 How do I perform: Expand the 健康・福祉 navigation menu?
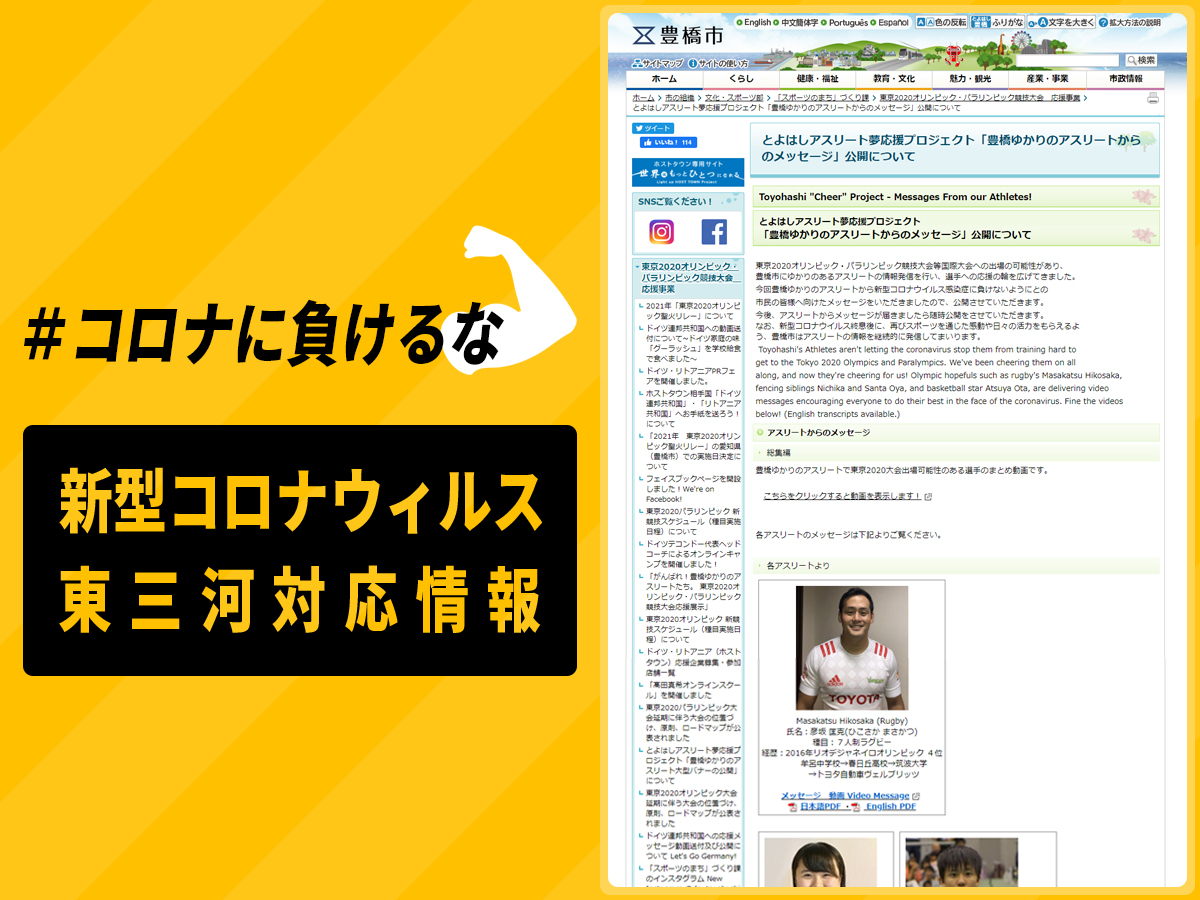click(818, 79)
